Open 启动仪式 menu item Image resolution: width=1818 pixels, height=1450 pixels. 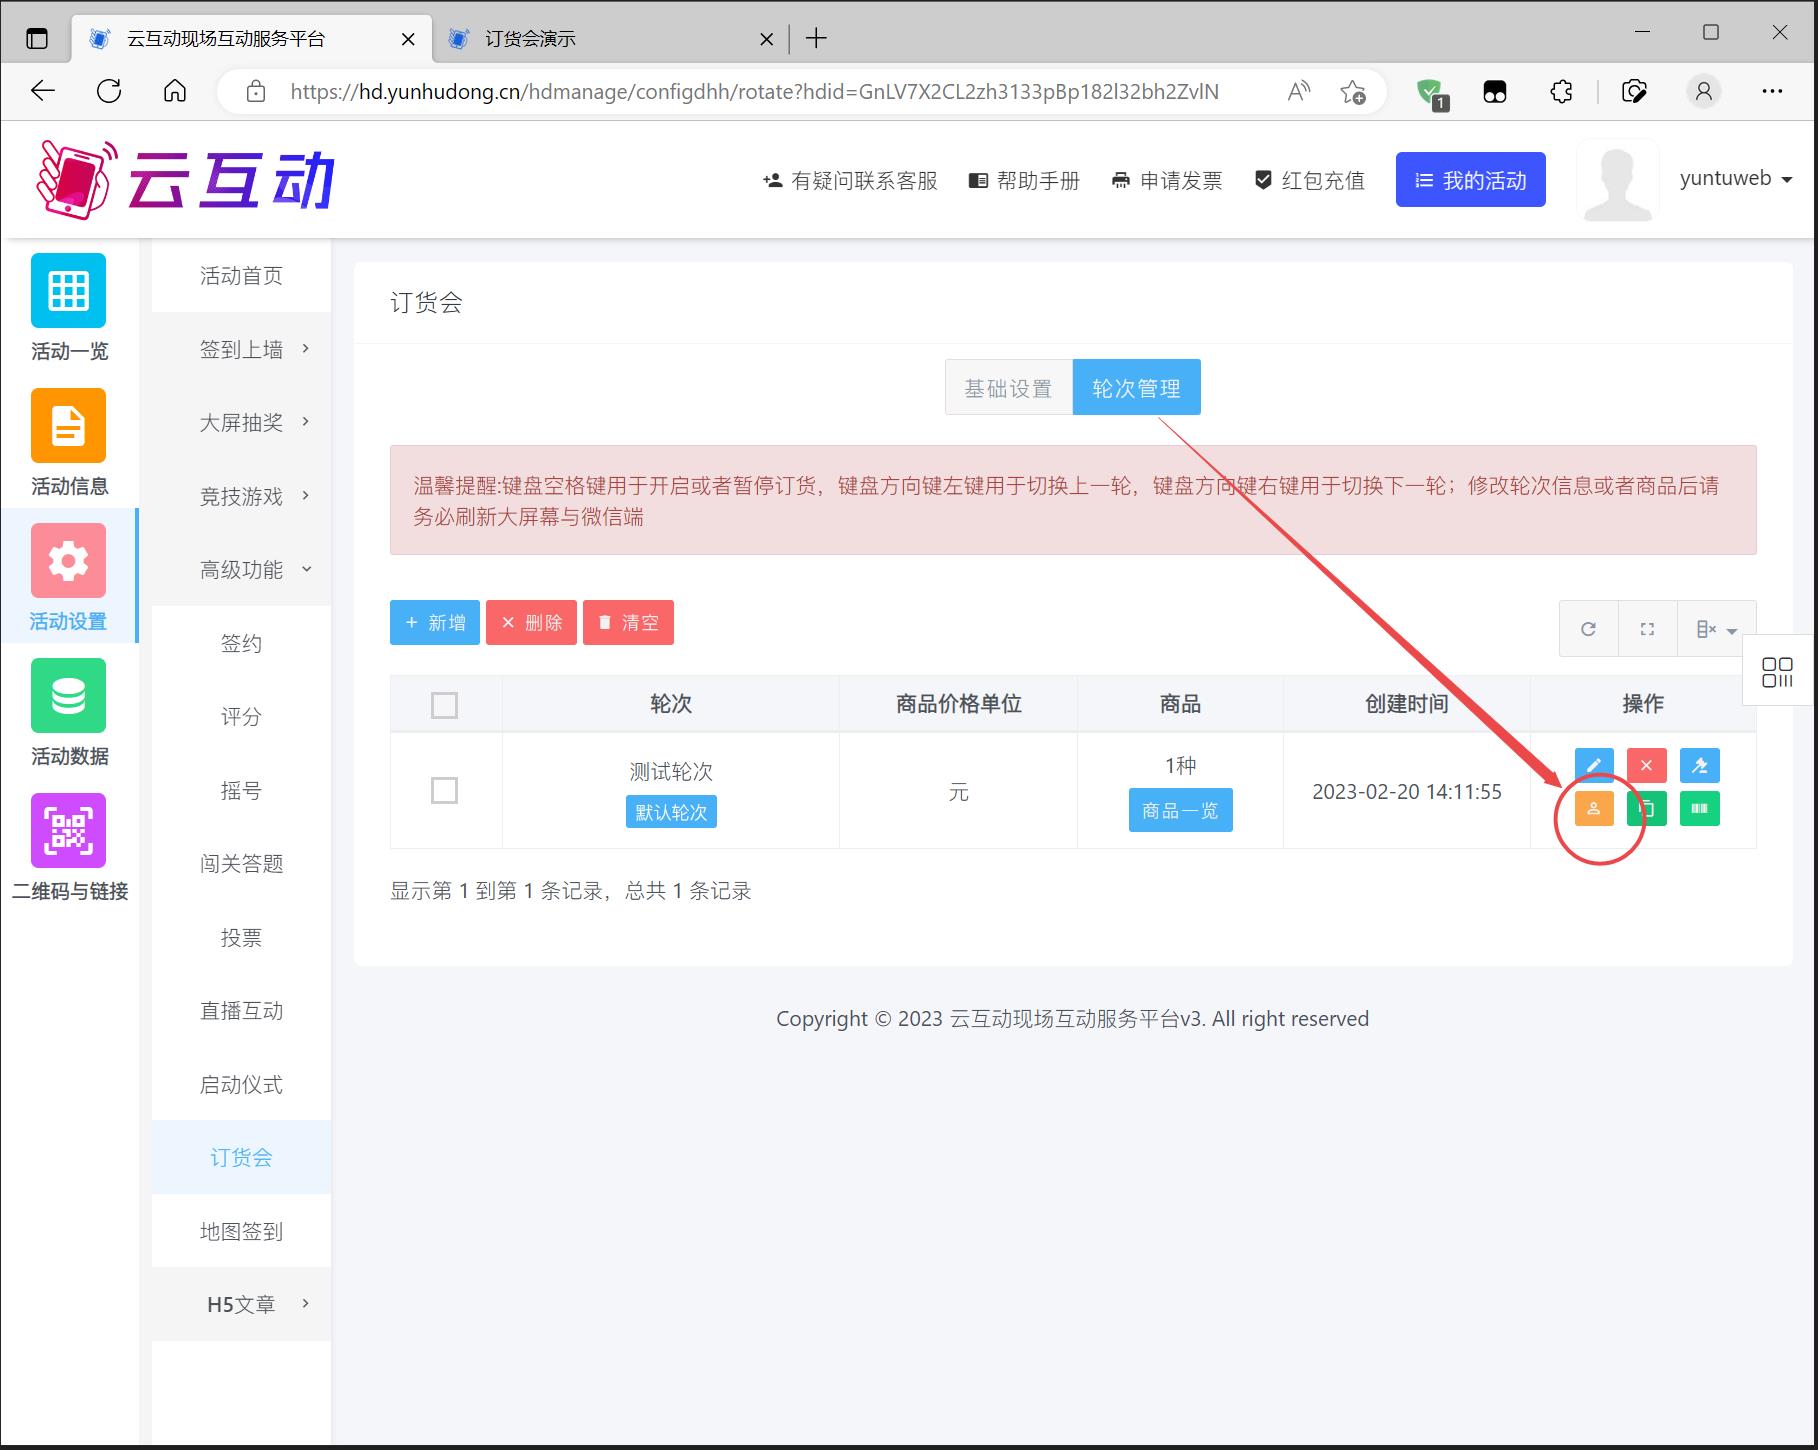point(241,1084)
